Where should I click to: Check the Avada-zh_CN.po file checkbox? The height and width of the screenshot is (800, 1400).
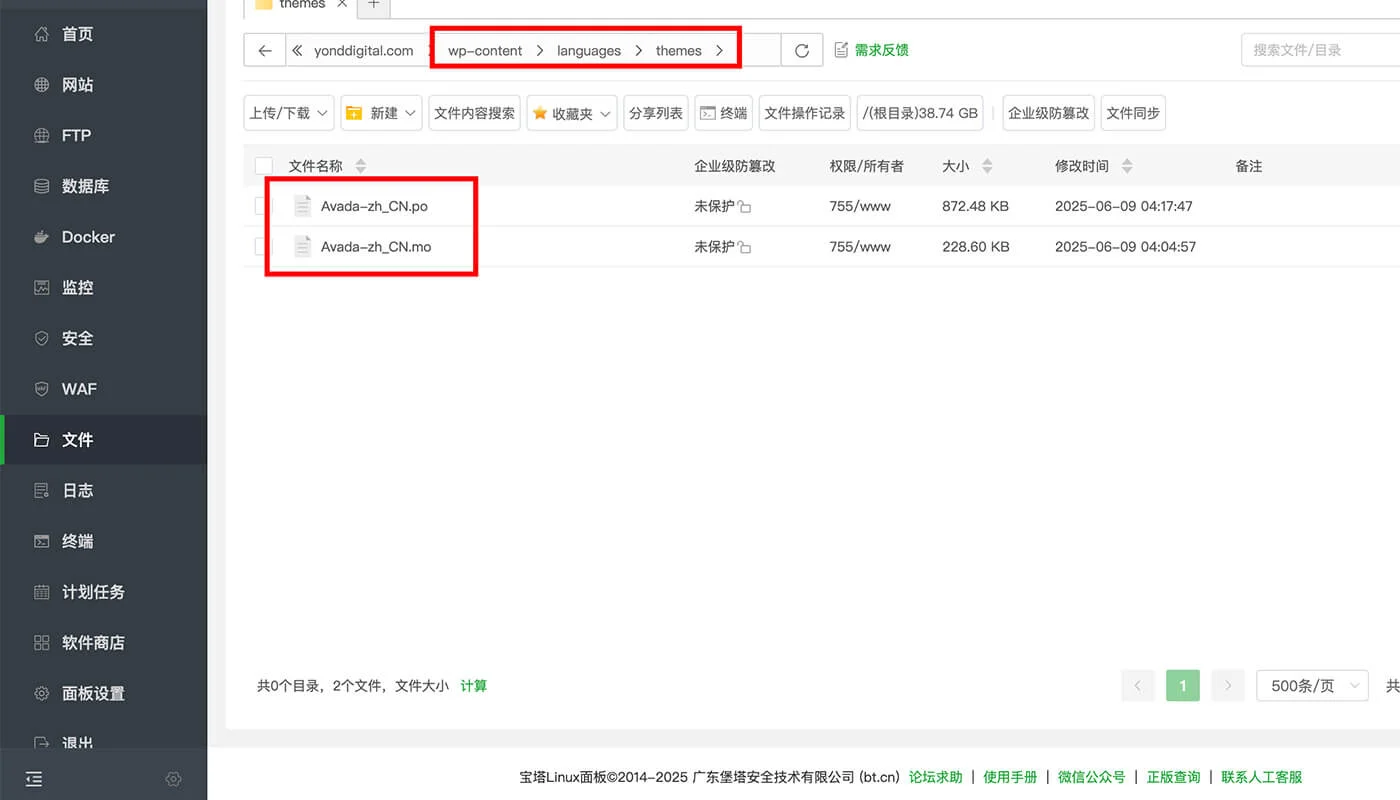pos(263,206)
